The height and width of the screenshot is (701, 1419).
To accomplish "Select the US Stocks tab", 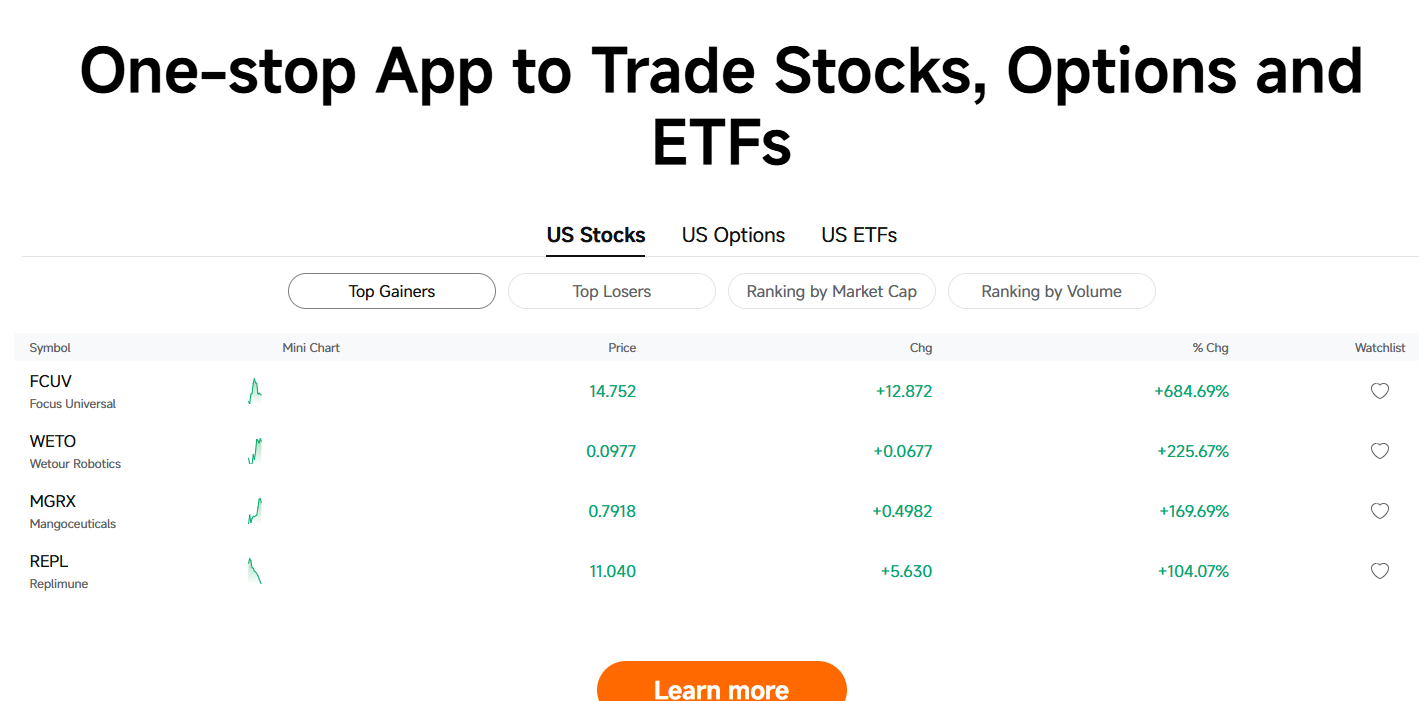I will [596, 235].
